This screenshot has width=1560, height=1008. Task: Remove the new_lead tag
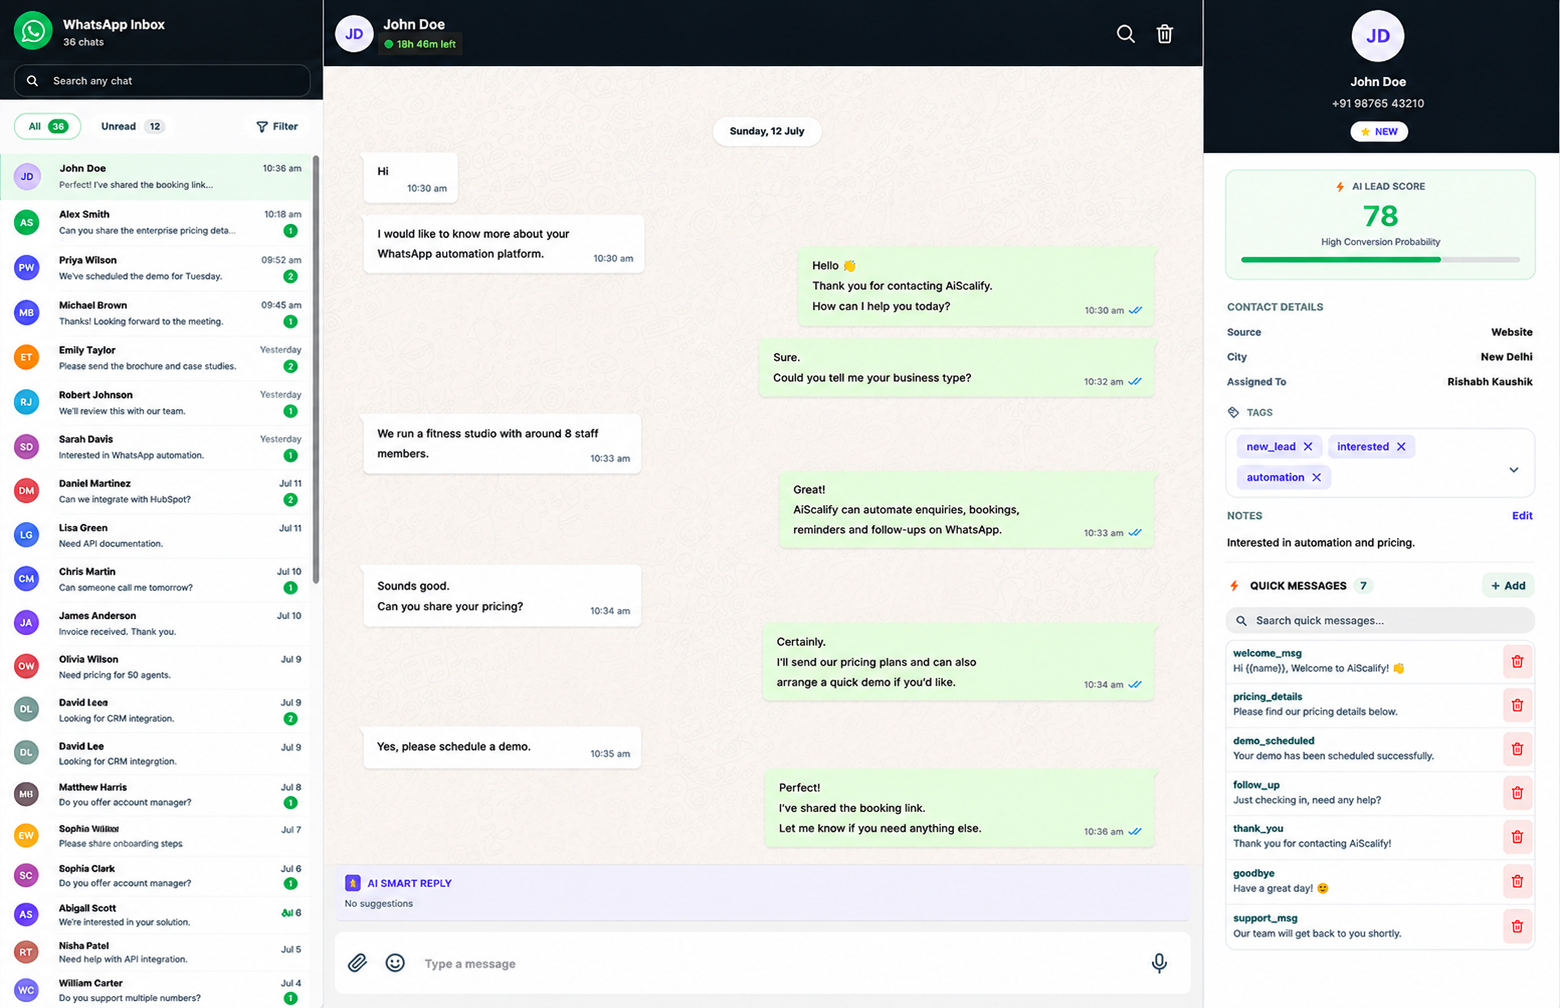[1308, 447]
